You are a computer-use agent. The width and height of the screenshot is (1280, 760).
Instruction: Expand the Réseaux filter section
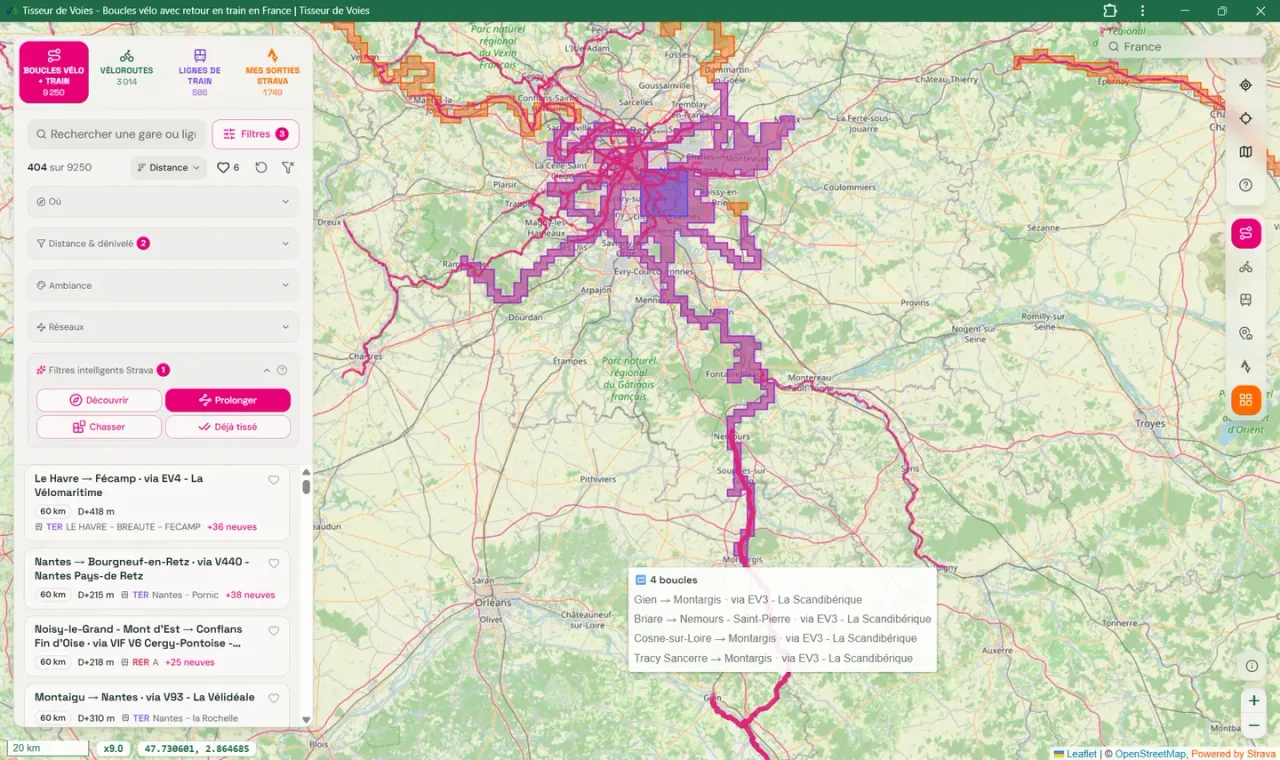[163, 327]
